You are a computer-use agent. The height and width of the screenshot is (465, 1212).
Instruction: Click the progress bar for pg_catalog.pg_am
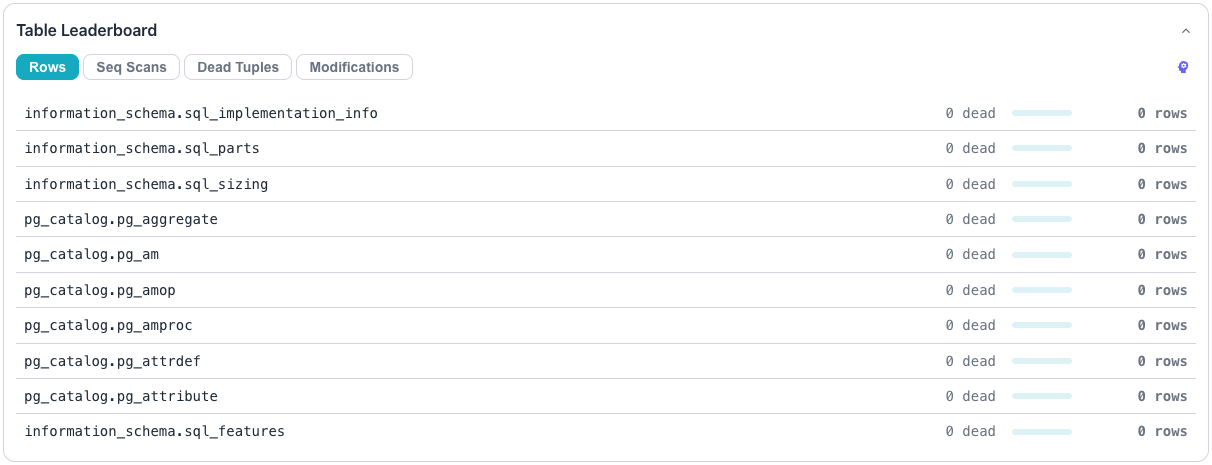point(1042,255)
